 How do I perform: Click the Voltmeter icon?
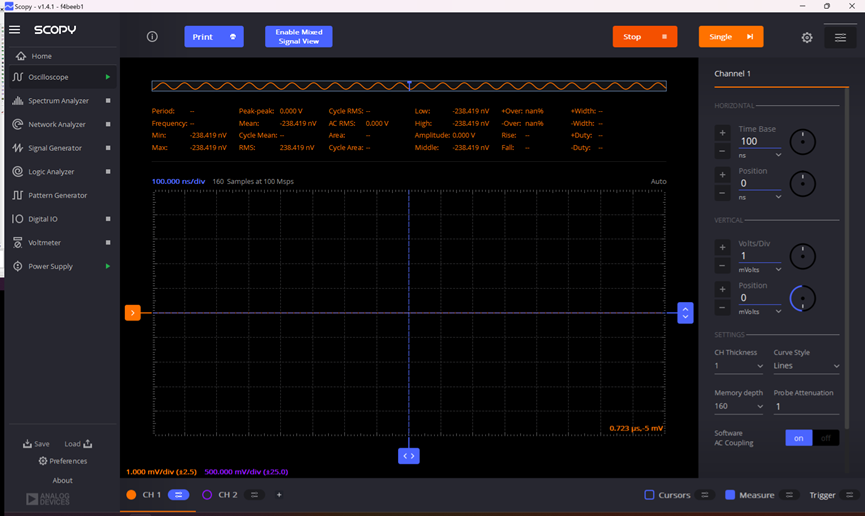click(18, 243)
